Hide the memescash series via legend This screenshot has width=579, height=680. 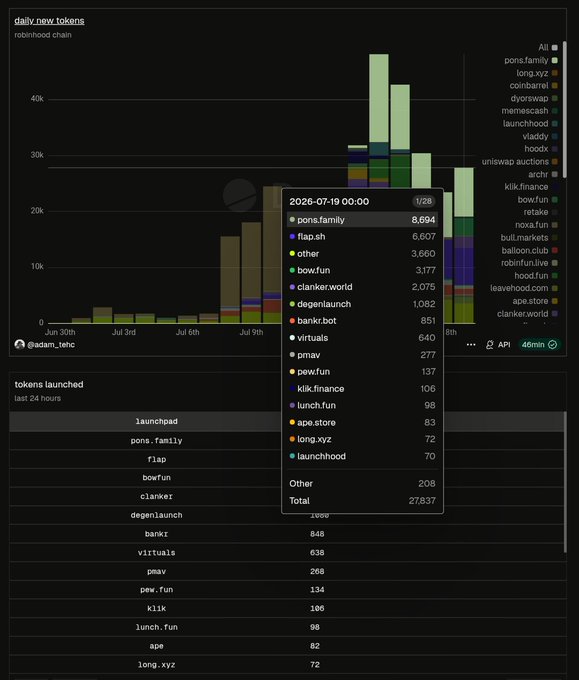tap(530, 111)
